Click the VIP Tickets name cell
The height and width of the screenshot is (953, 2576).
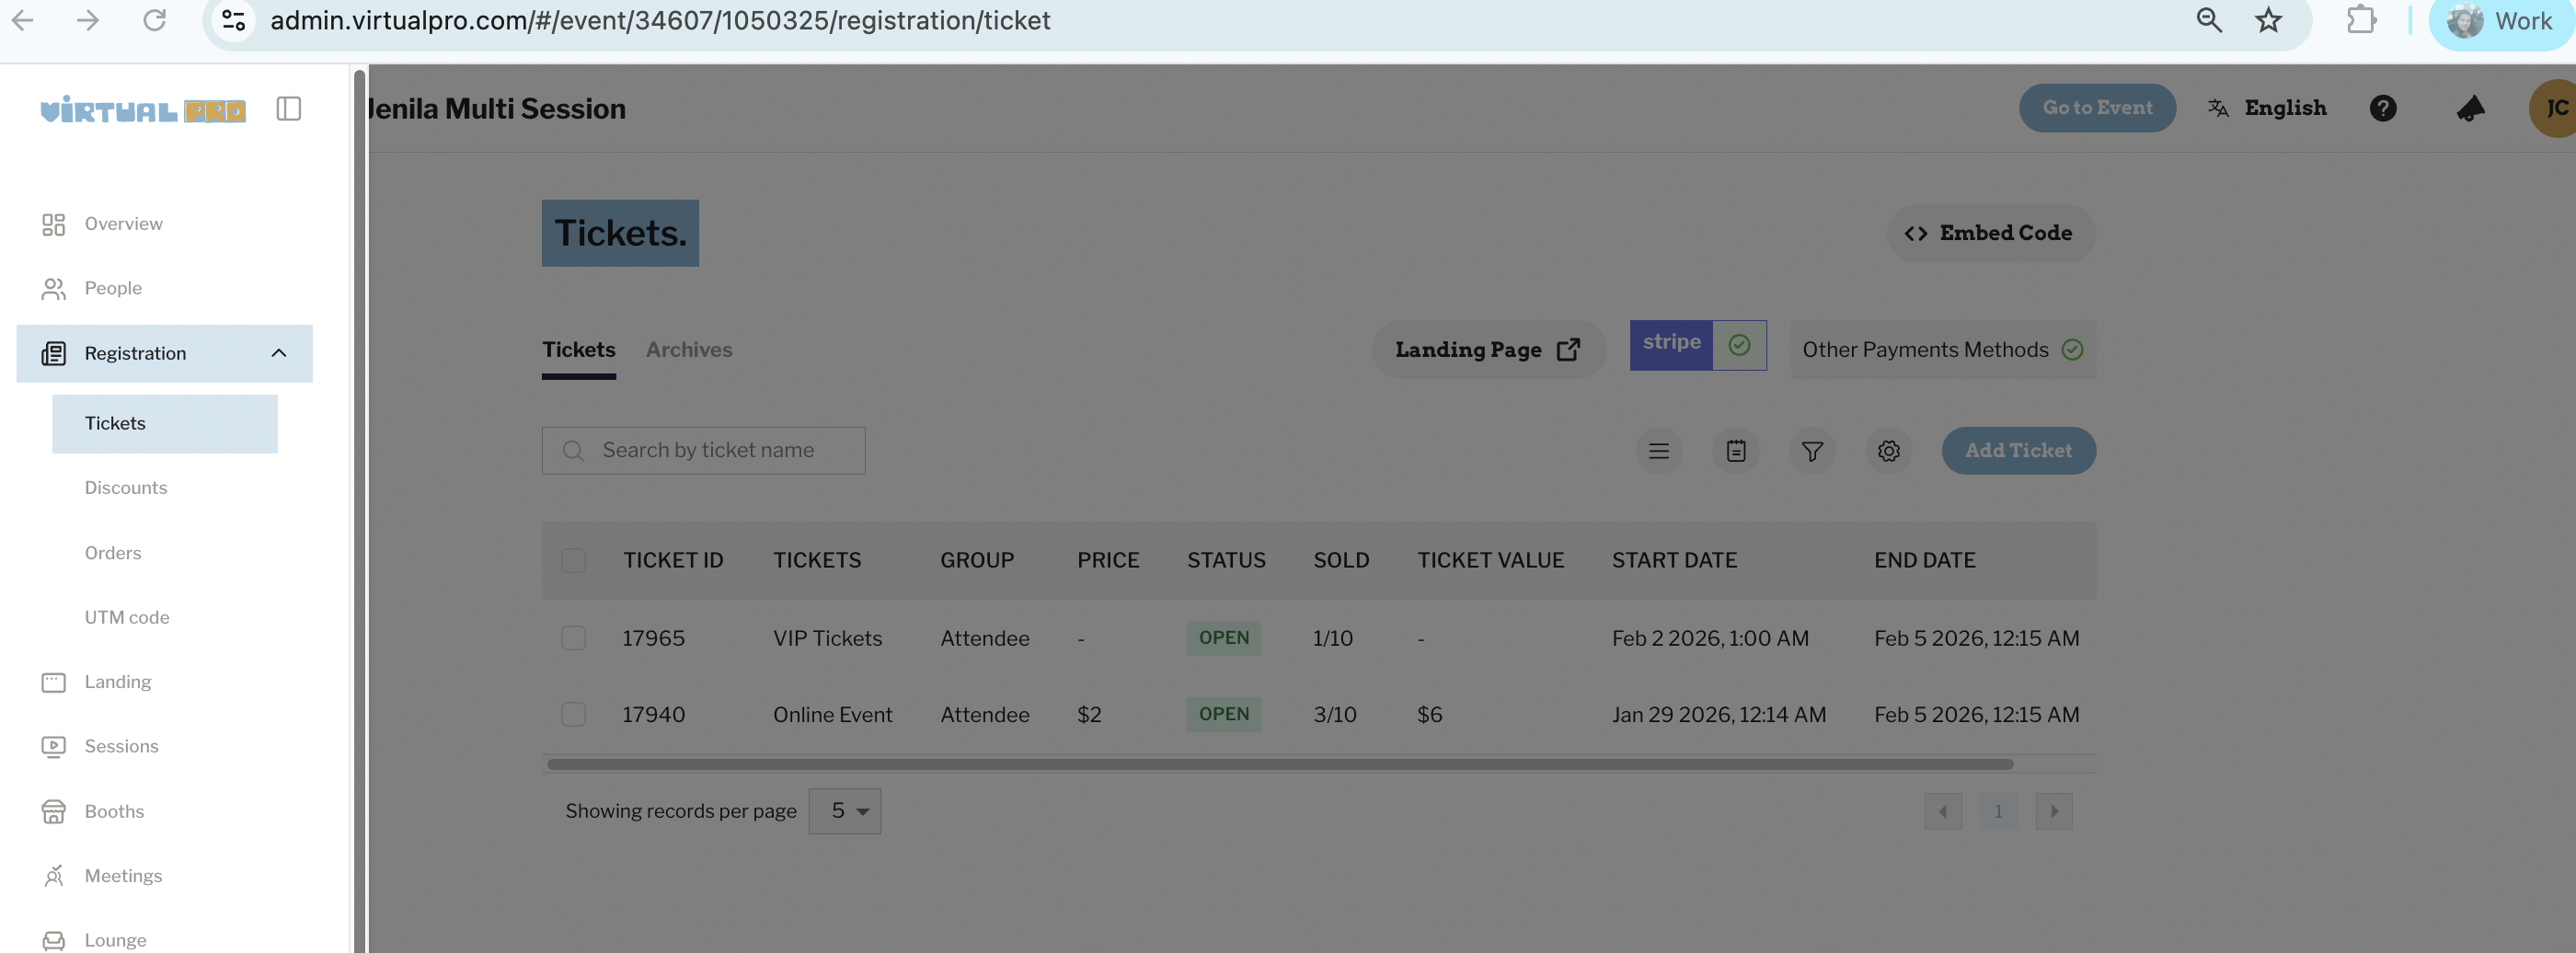(827, 638)
